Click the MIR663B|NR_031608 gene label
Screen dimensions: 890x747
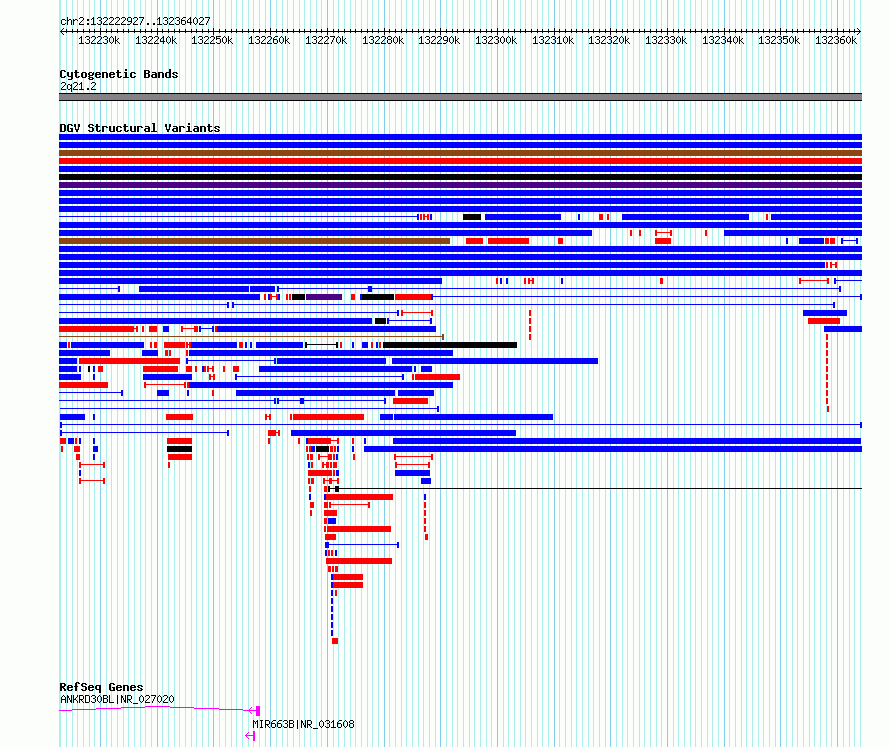click(x=303, y=724)
